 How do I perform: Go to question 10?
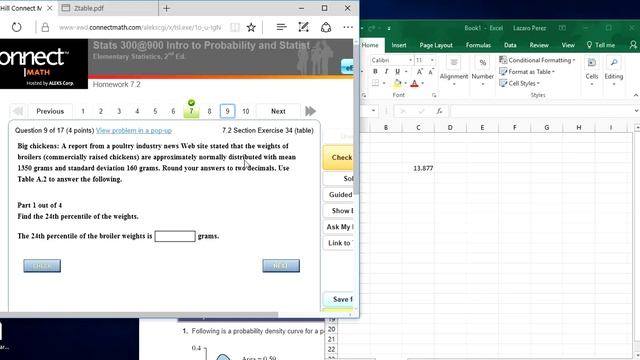[x=245, y=111]
